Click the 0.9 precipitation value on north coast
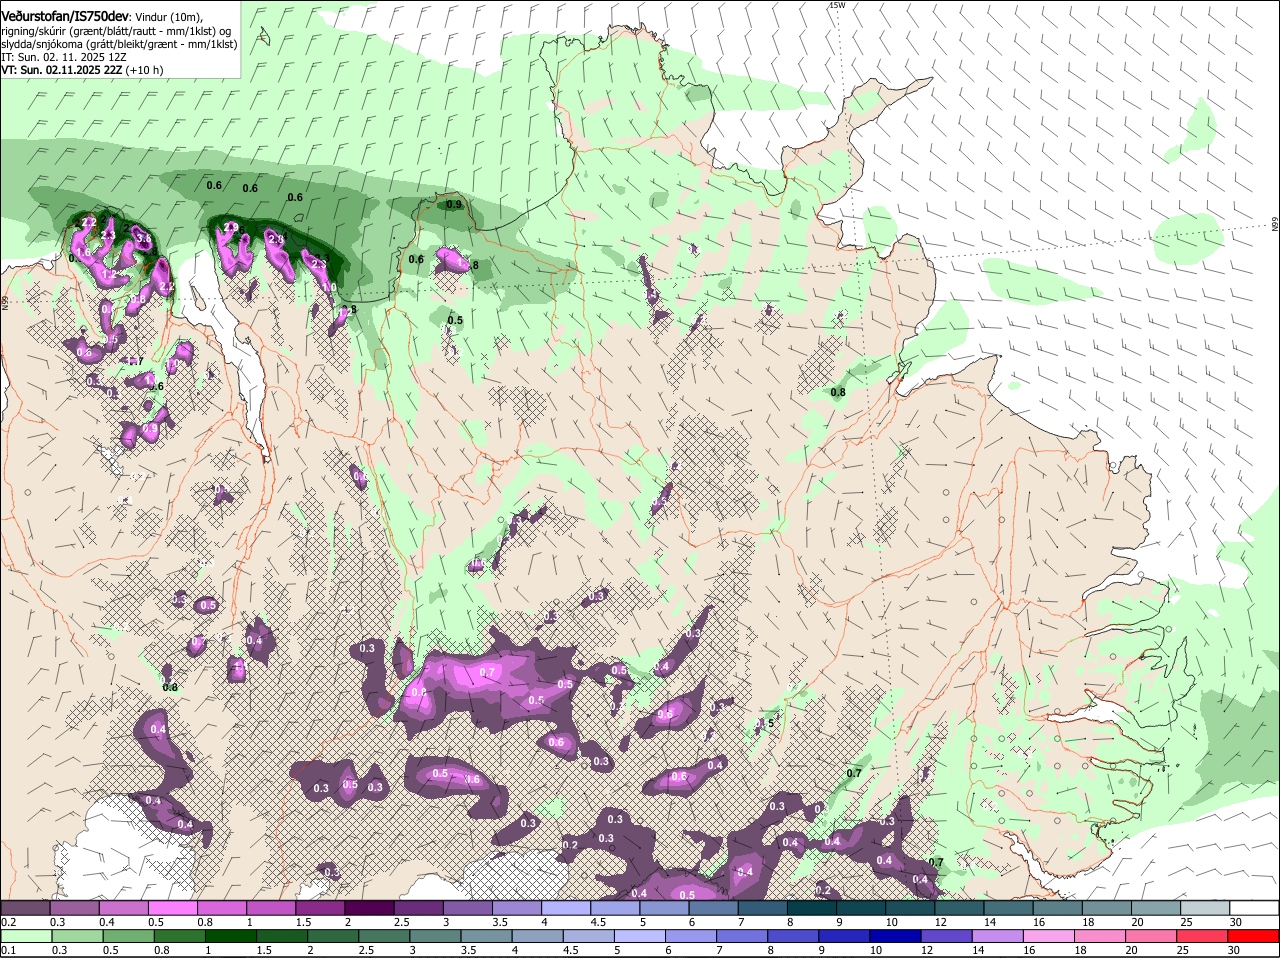This screenshot has height=958, width=1280. [454, 204]
